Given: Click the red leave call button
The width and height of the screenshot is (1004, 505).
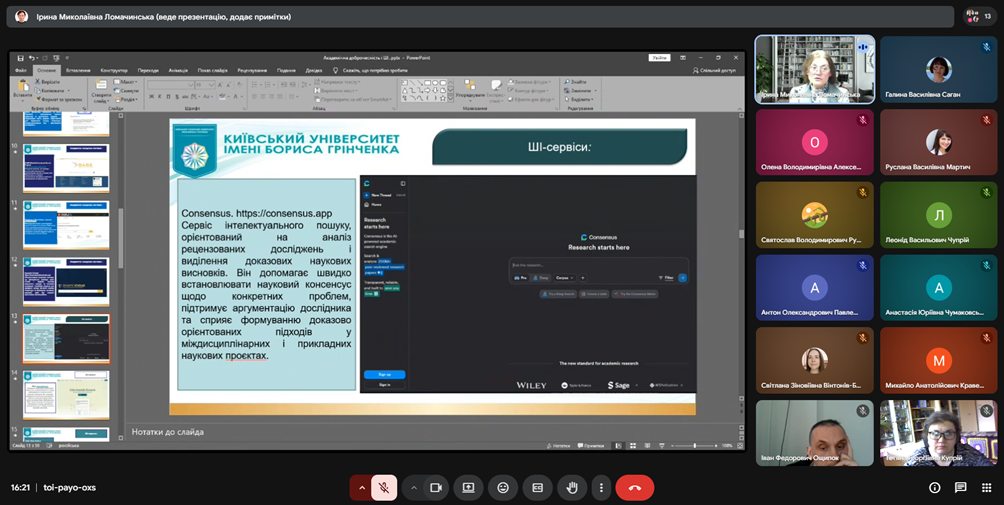Looking at the screenshot, I should coord(634,487).
